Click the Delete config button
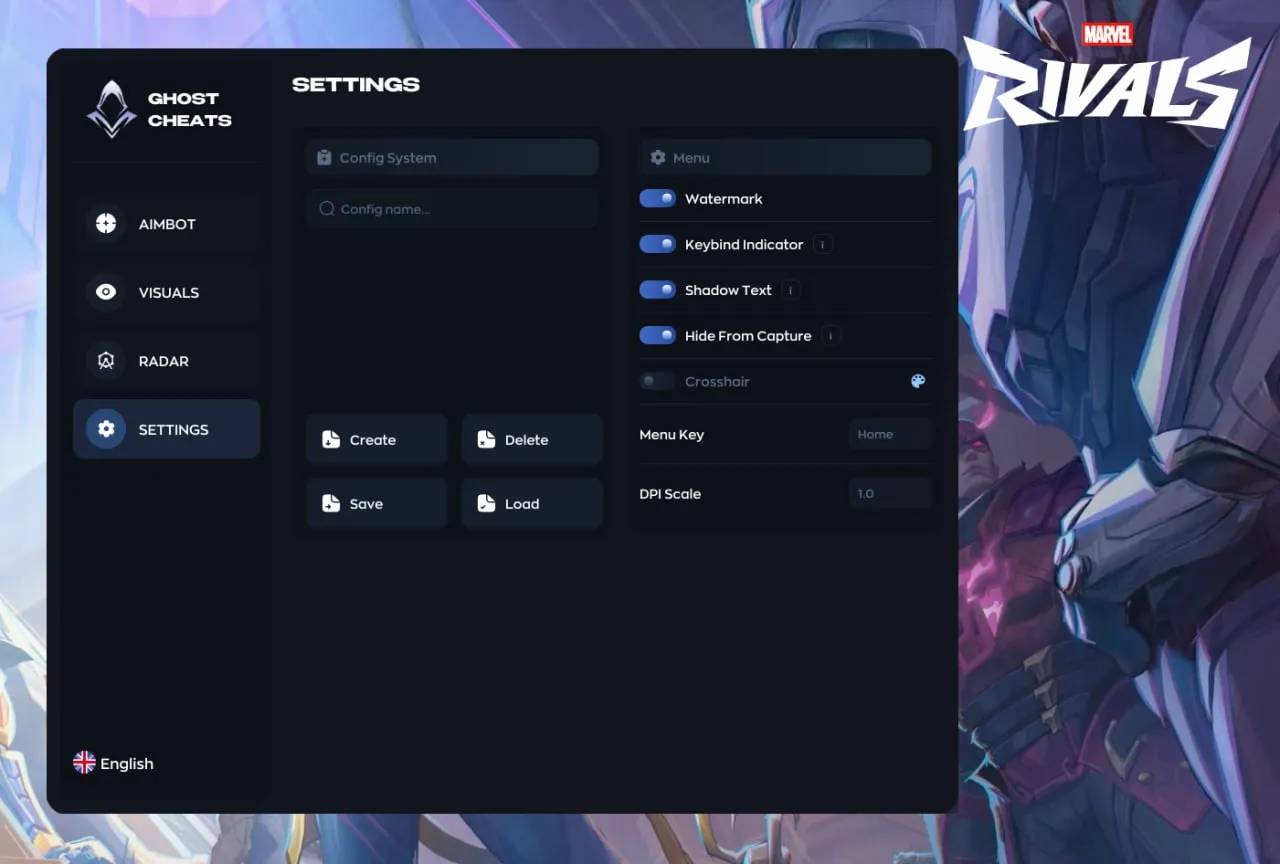Image resolution: width=1280 pixels, height=864 pixels. (x=532, y=439)
